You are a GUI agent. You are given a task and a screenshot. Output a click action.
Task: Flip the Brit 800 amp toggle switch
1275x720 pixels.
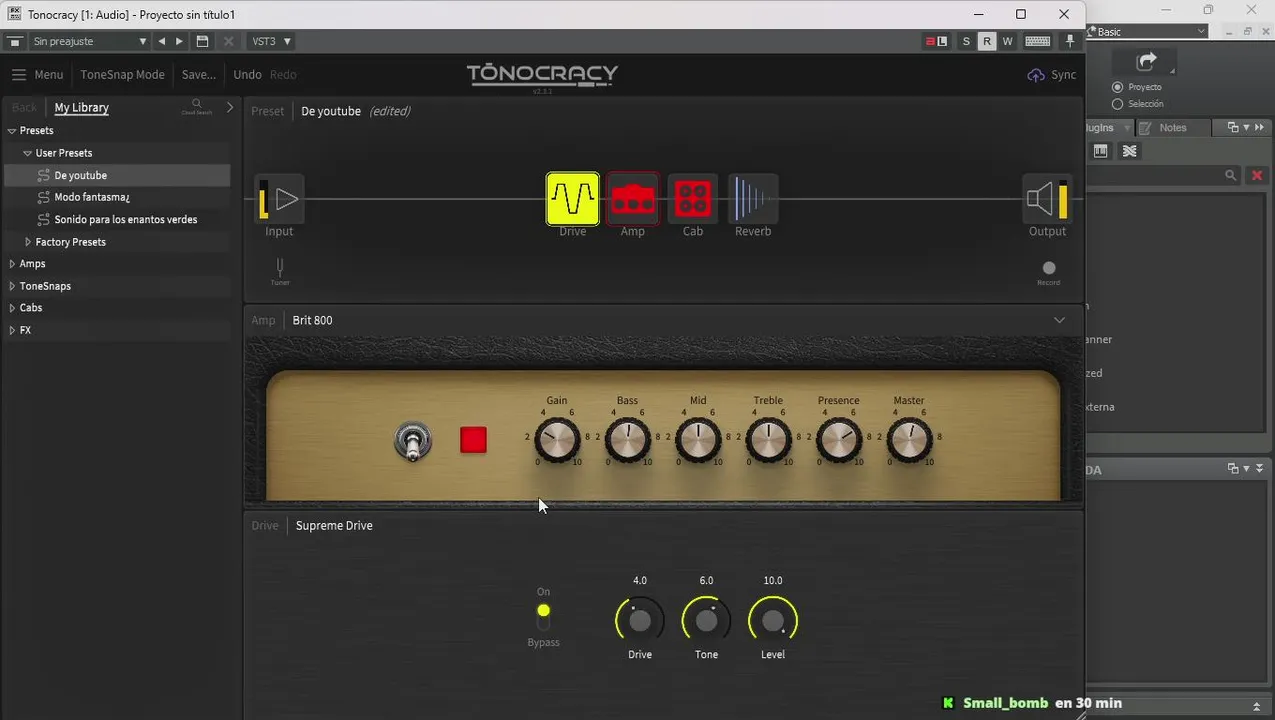pos(412,440)
